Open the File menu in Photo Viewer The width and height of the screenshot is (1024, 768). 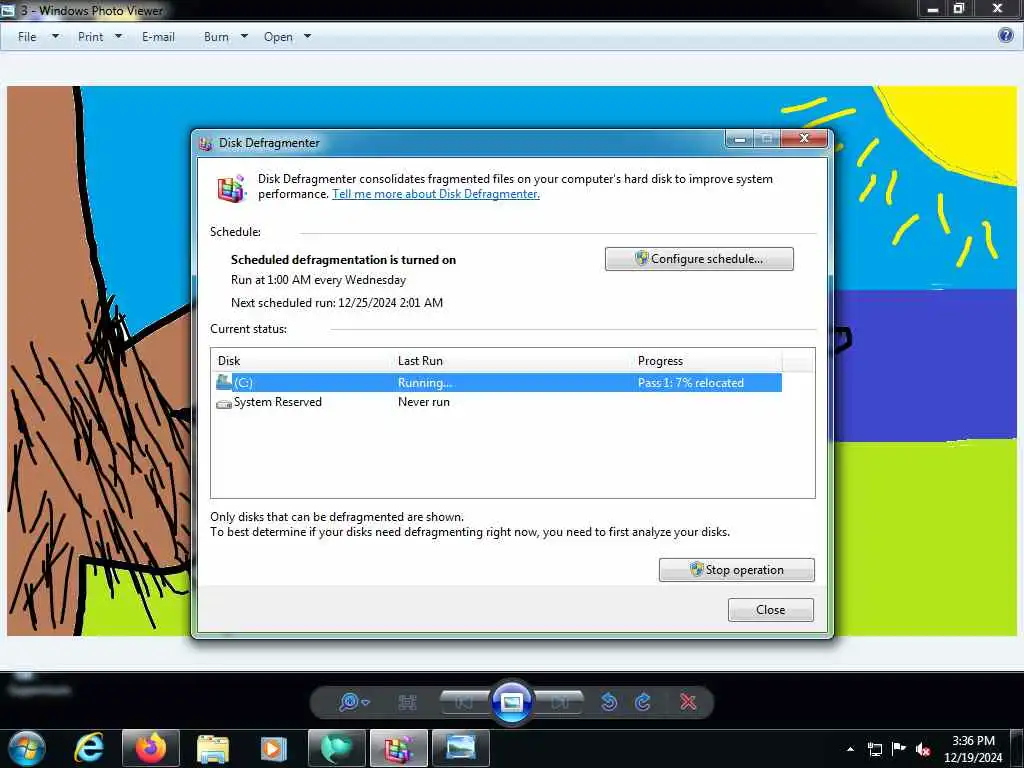point(27,37)
